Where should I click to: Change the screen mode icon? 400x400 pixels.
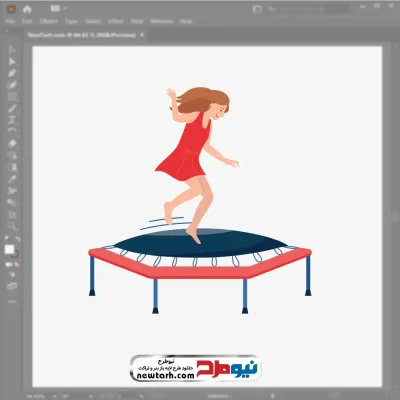click(x=12, y=286)
